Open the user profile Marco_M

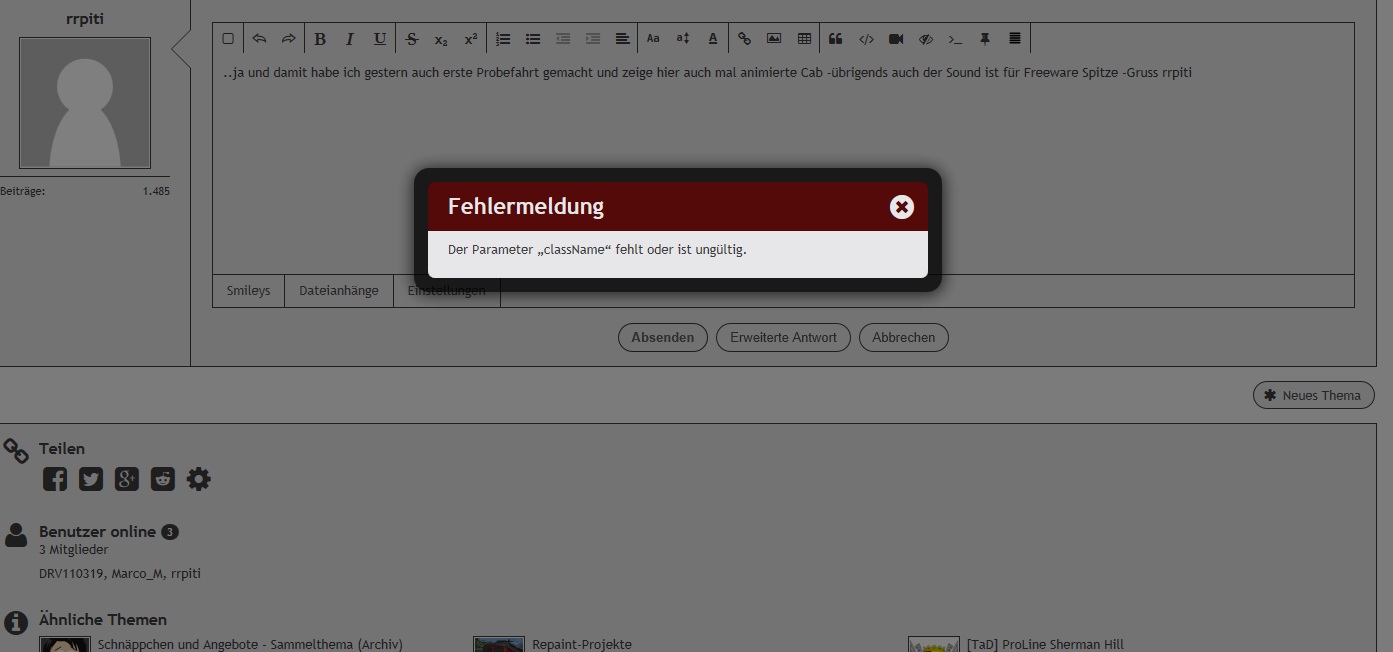(x=135, y=574)
